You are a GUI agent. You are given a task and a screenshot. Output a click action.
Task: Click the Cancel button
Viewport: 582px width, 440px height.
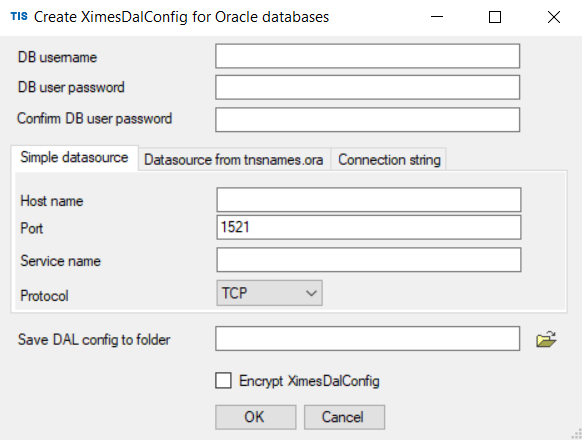(x=344, y=417)
